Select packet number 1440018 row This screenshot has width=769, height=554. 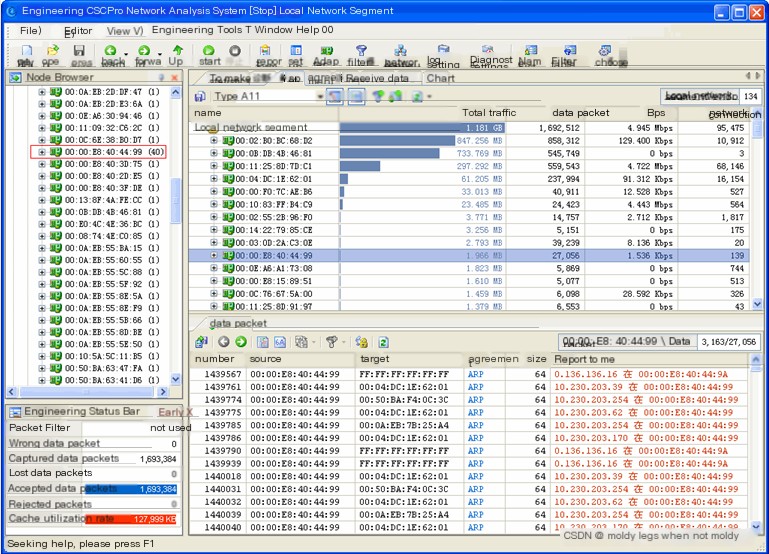click(470, 476)
